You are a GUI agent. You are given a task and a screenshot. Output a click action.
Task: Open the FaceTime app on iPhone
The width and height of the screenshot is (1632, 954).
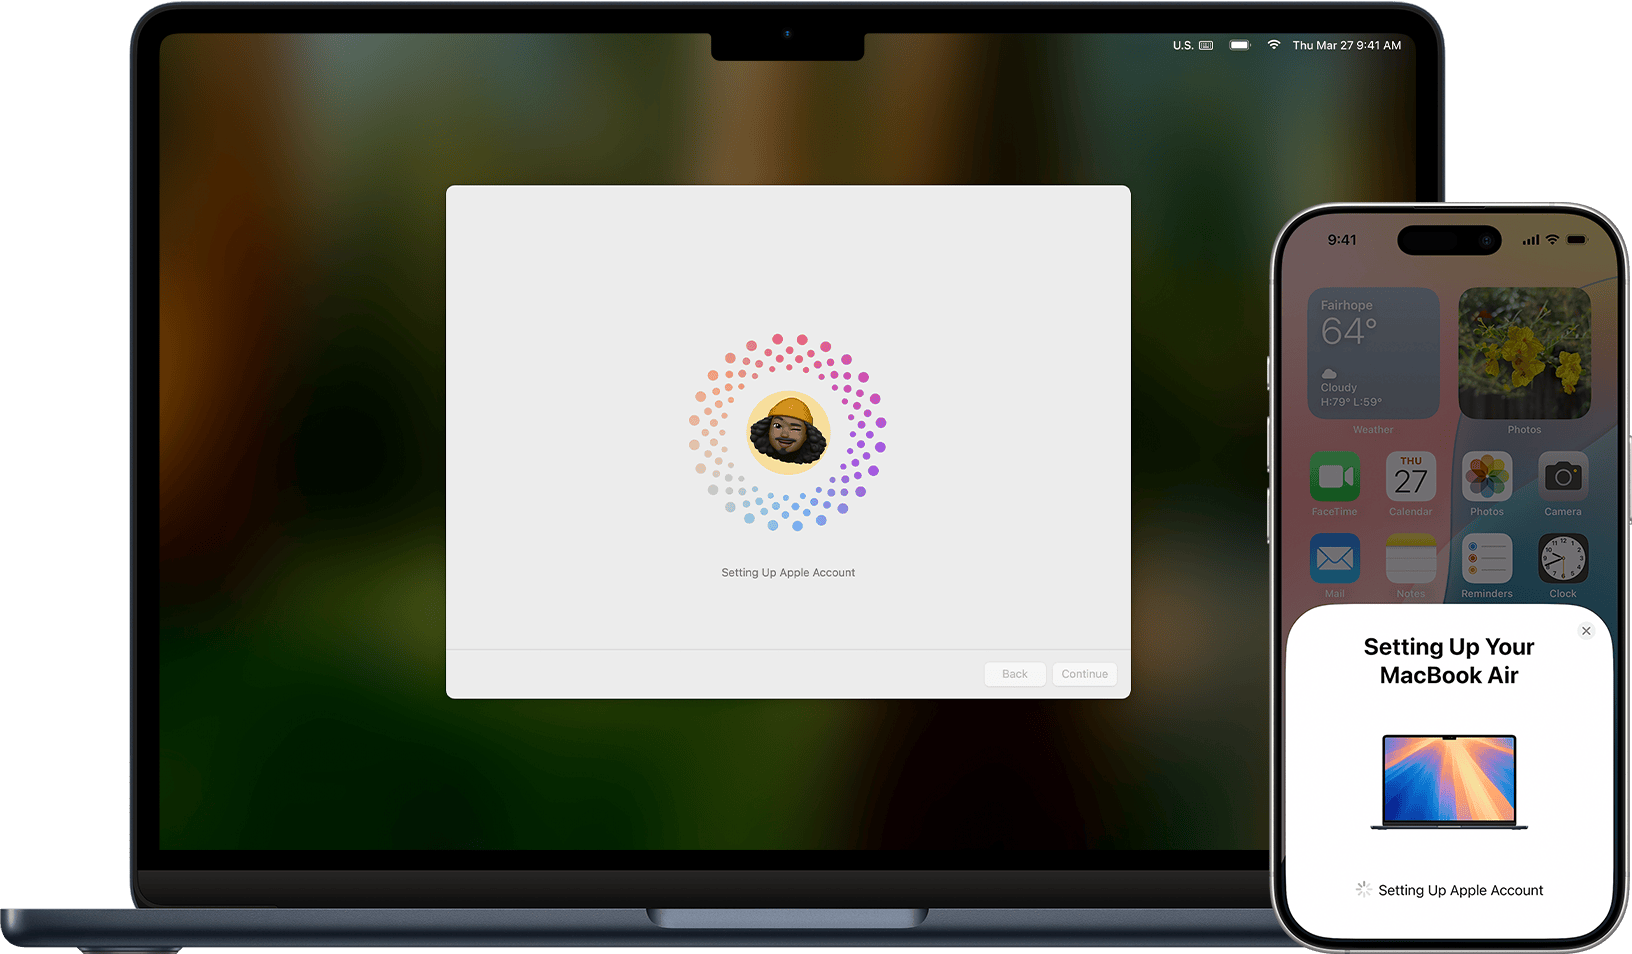pyautogui.click(x=1334, y=477)
